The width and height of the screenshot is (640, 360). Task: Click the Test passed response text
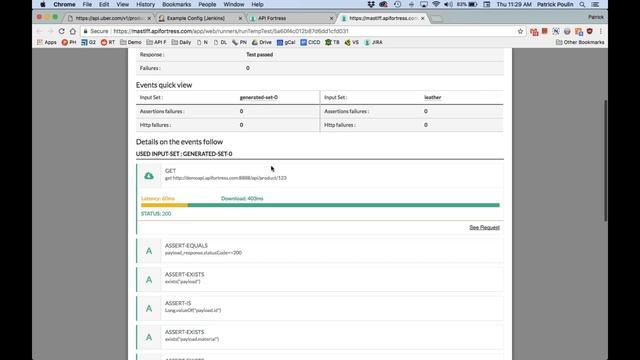pyautogui.click(x=259, y=54)
